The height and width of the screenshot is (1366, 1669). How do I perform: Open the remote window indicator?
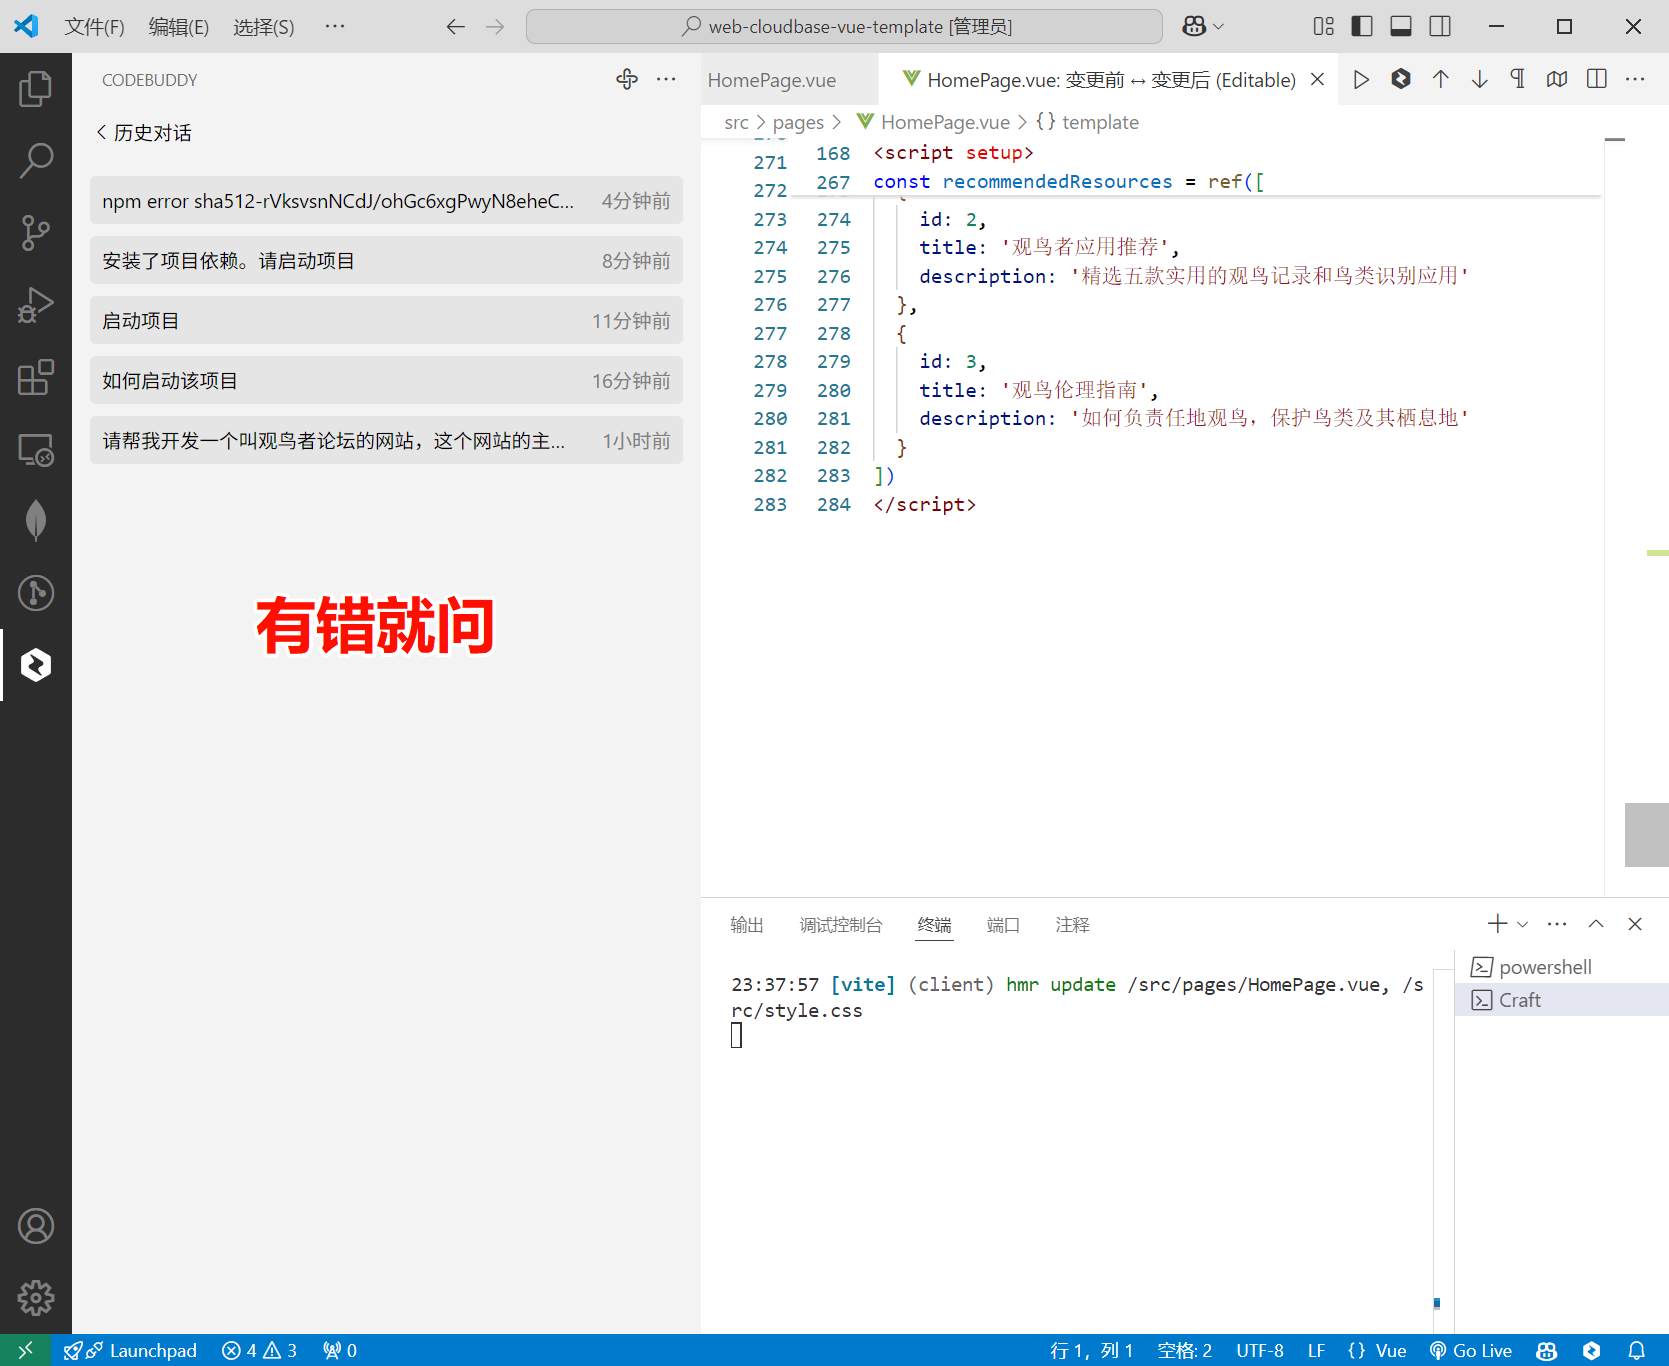pyautogui.click(x=26, y=1350)
